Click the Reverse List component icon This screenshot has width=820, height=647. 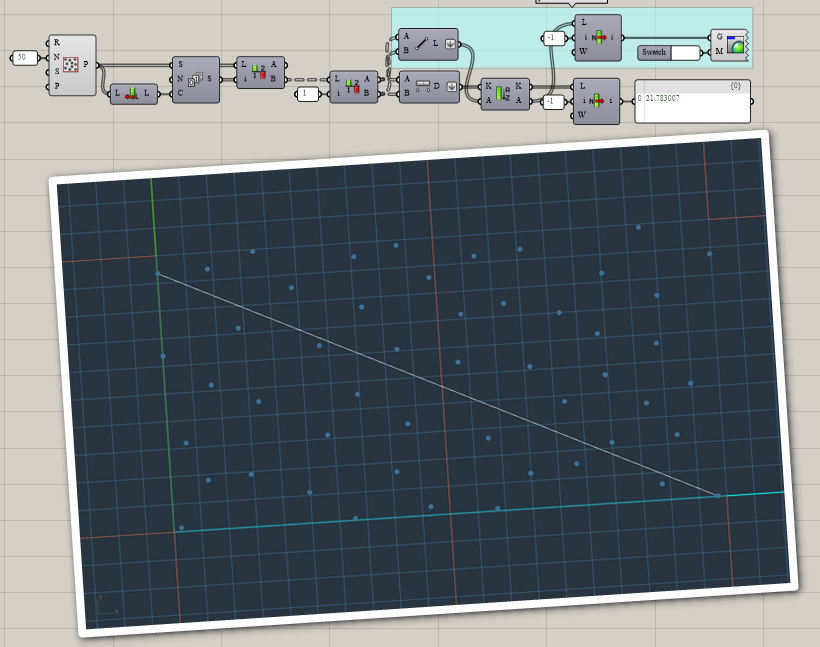pyautogui.click(x=132, y=94)
